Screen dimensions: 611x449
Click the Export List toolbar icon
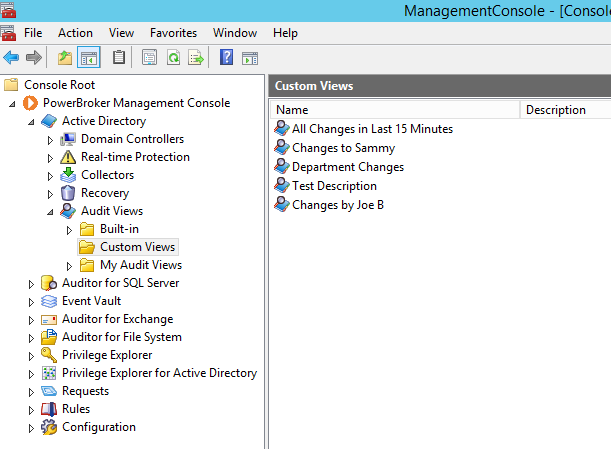click(196, 57)
